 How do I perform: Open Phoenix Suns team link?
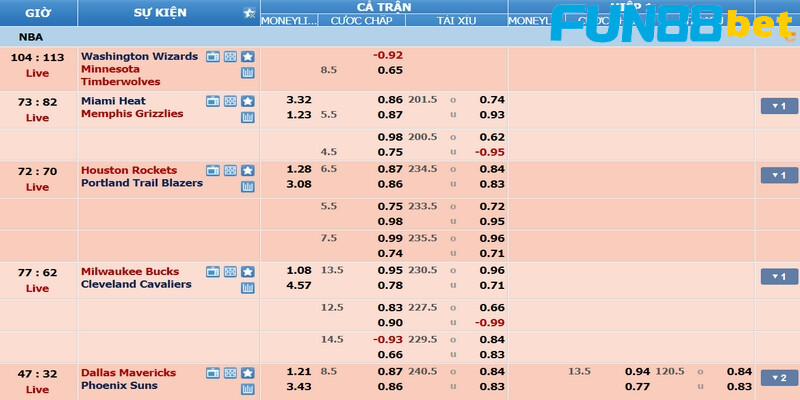click(119, 385)
